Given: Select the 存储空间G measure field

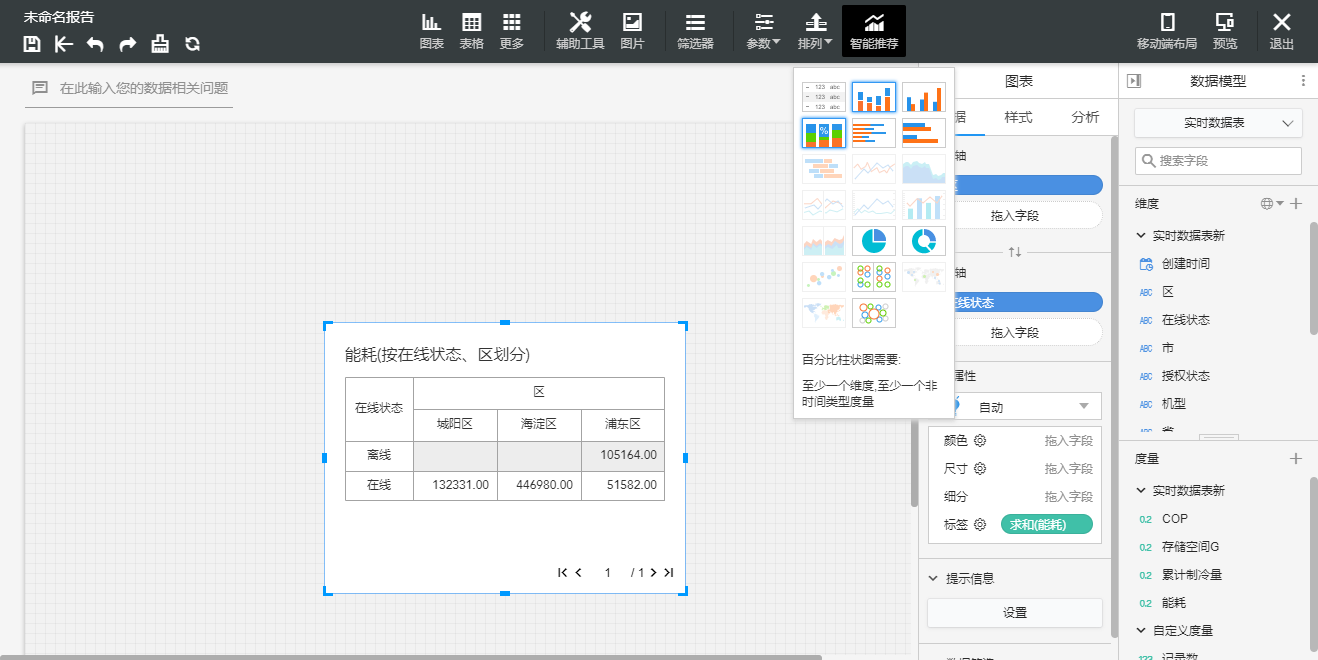Looking at the screenshot, I should click(1190, 547).
